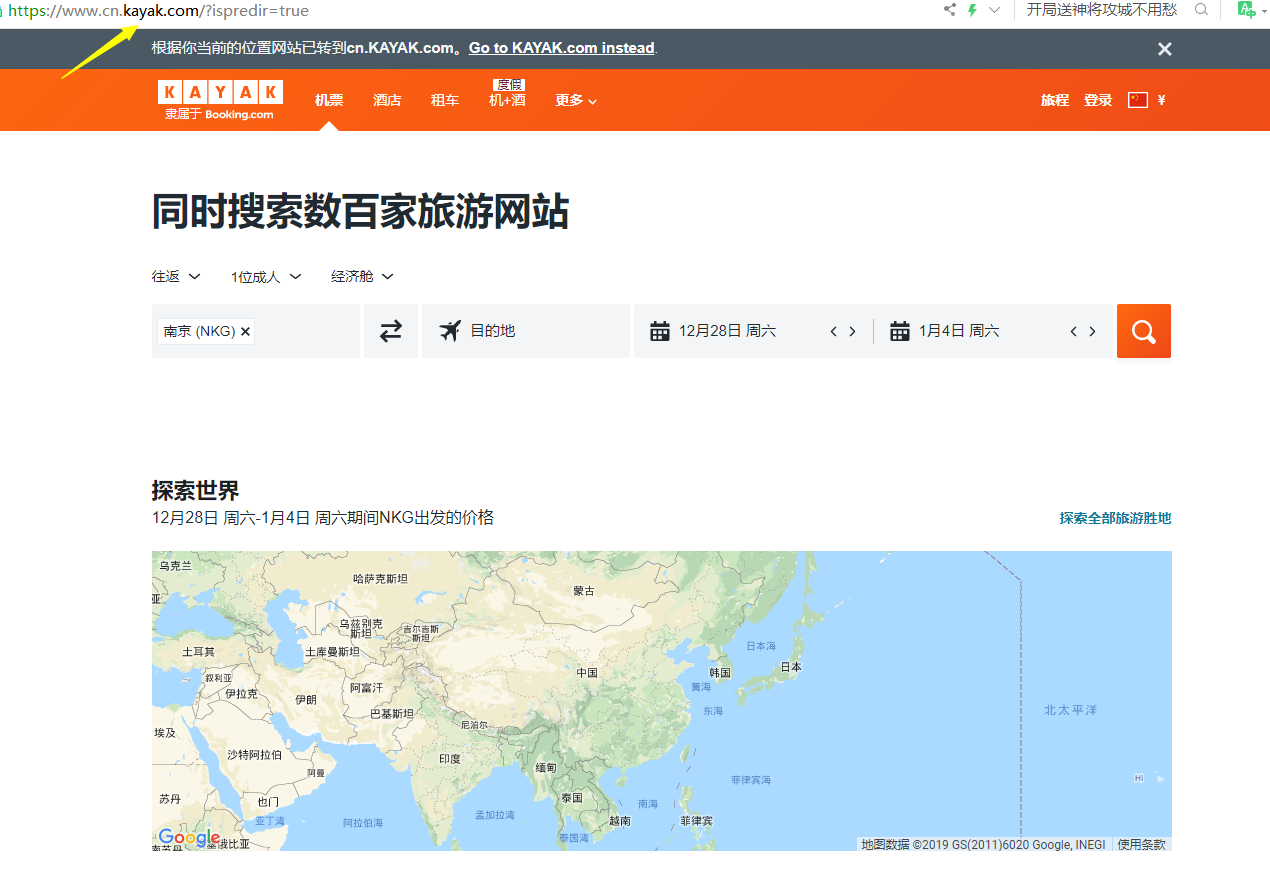Image resolution: width=1270 pixels, height=877 pixels.
Task: Change currency via the ¥ symbol
Action: point(1161,100)
